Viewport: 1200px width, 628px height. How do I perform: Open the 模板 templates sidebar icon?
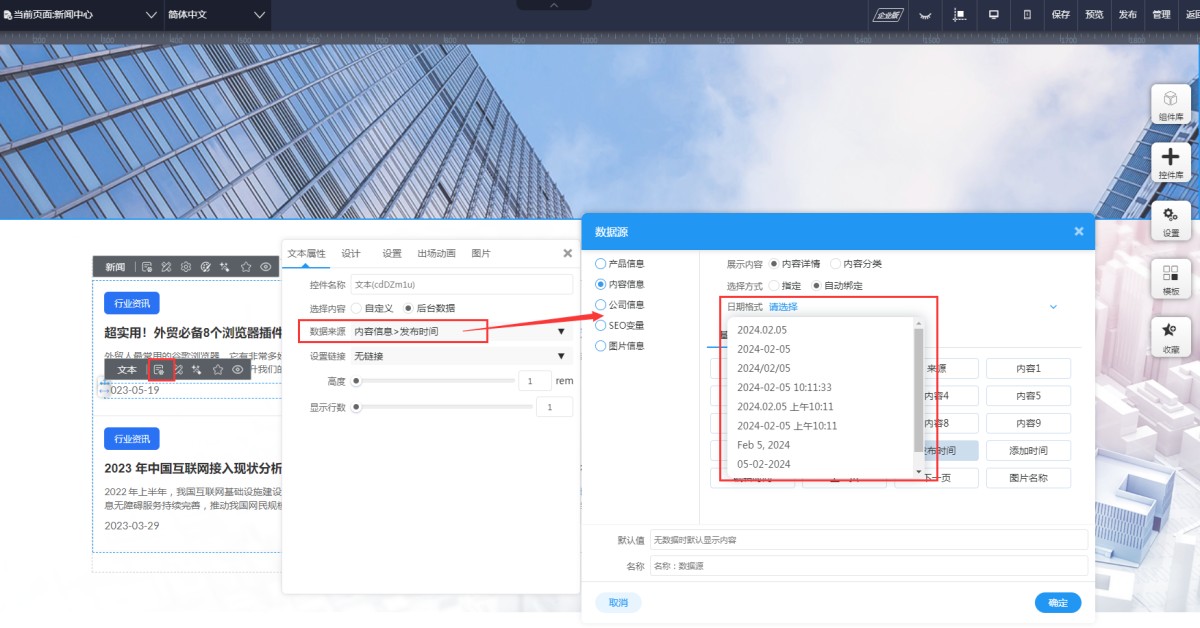[x=1170, y=279]
